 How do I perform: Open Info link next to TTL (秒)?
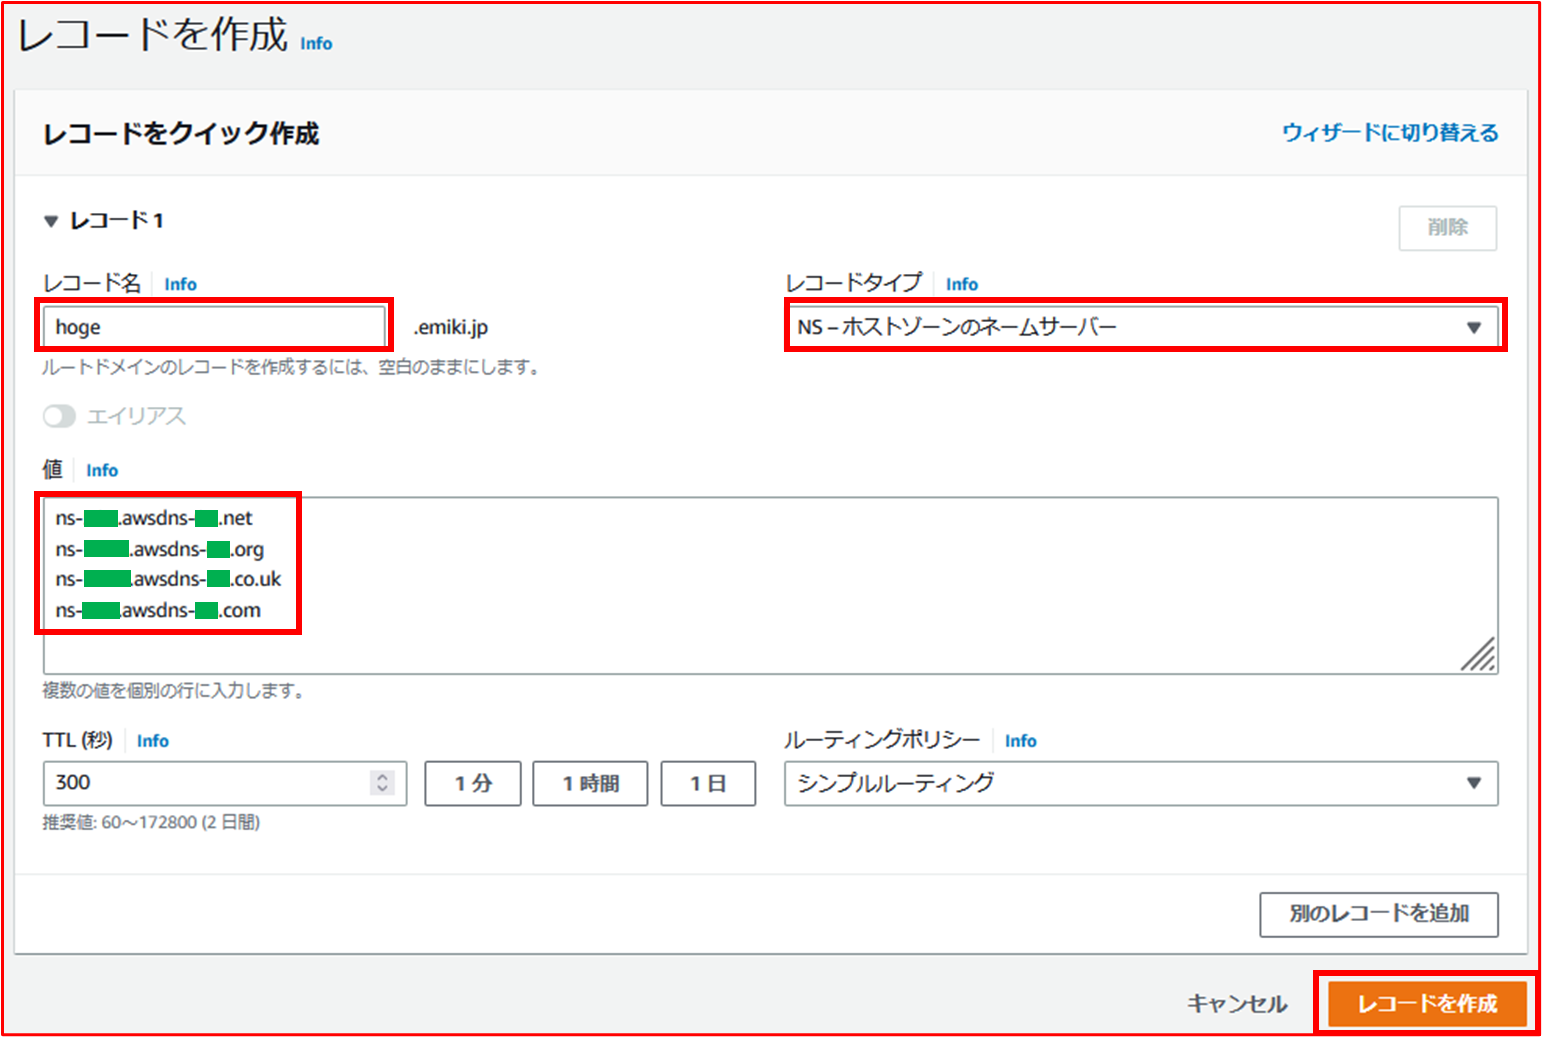point(153,741)
